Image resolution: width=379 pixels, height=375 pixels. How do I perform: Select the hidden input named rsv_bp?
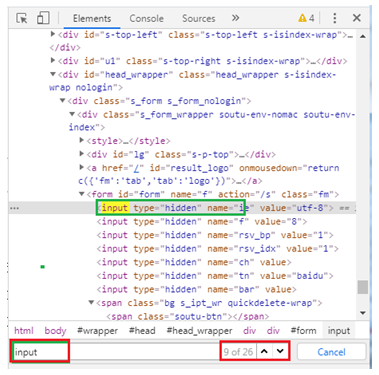click(x=215, y=235)
